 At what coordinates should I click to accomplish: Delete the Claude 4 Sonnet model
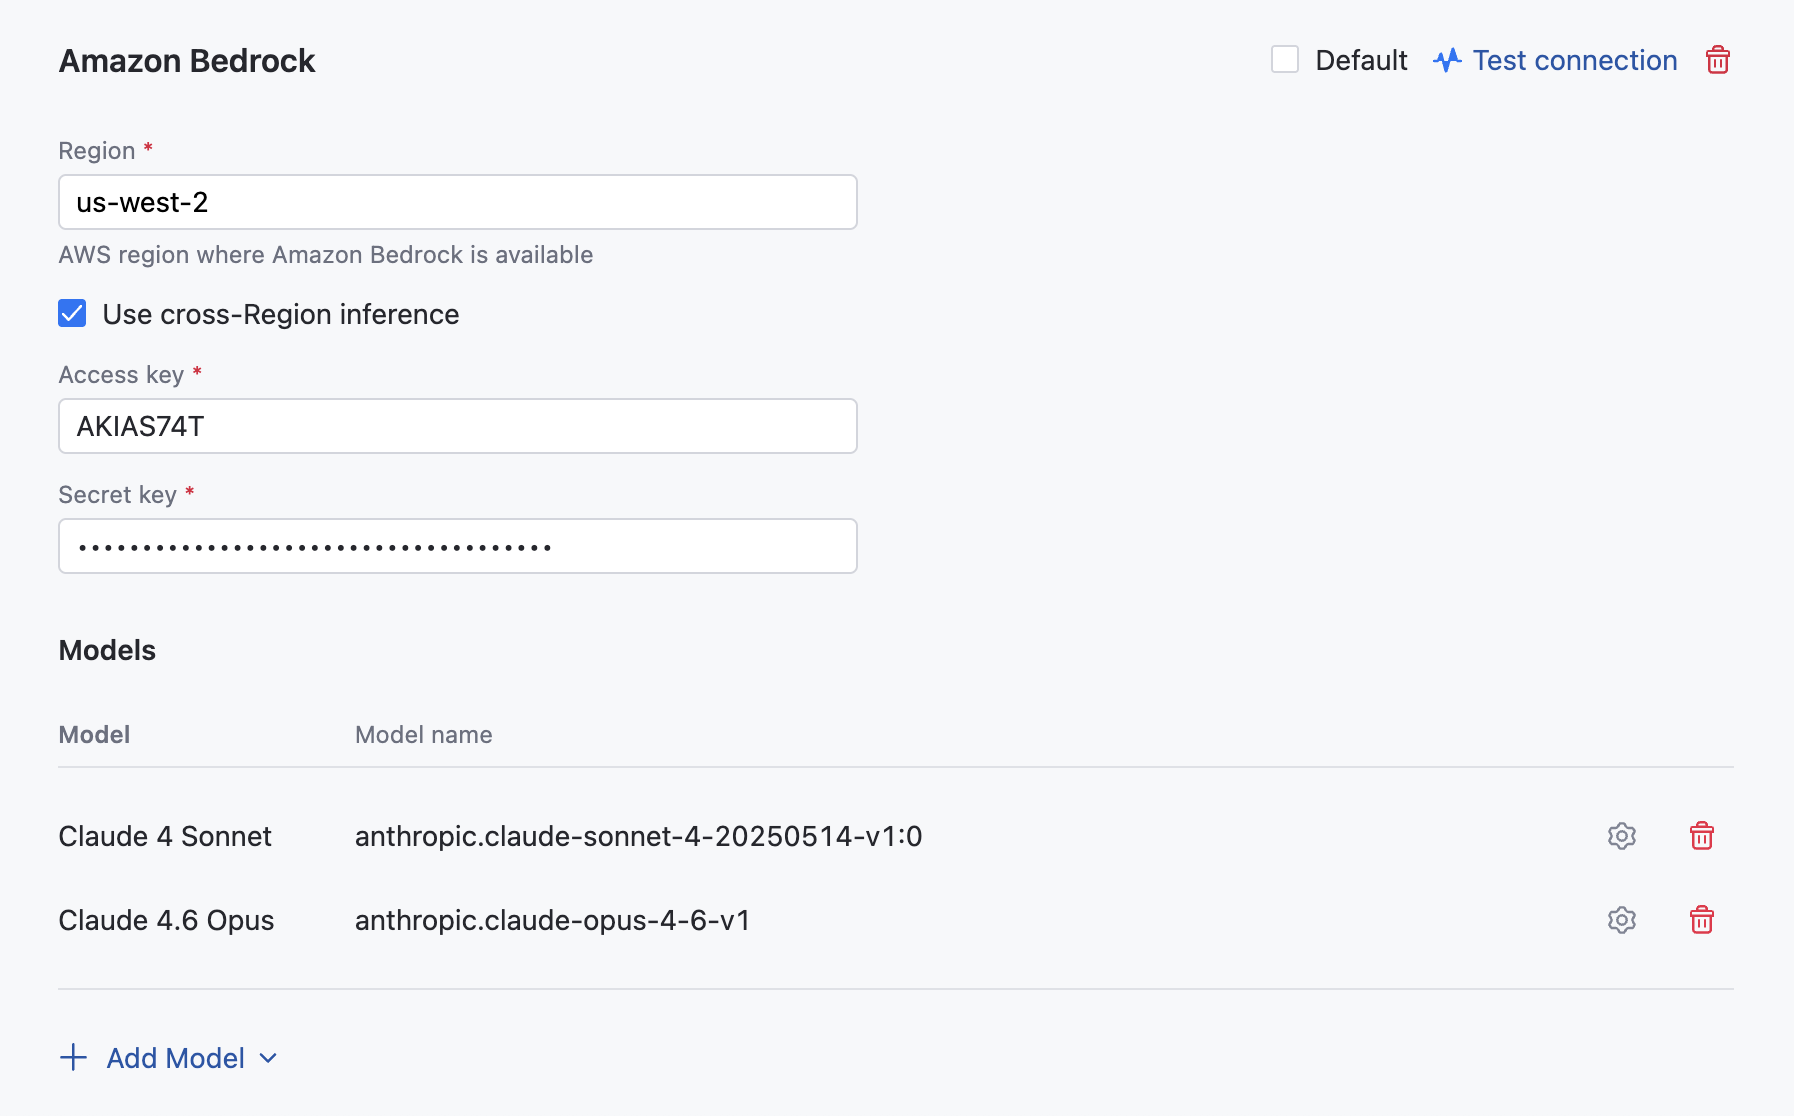[x=1701, y=836]
